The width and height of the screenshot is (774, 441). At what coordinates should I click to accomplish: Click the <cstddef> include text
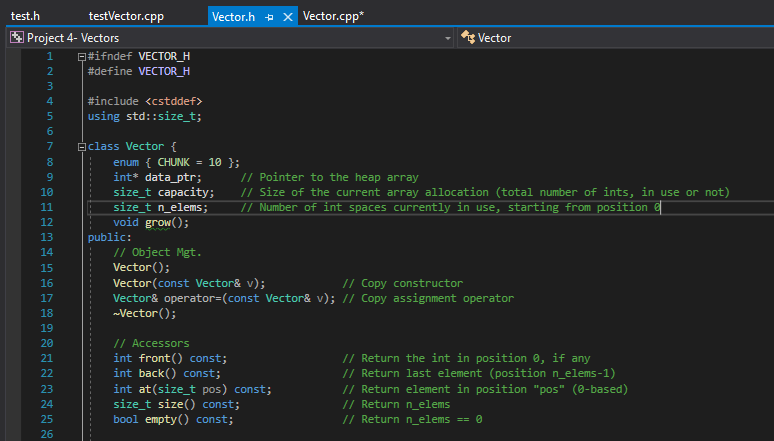[x=174, y=101]
